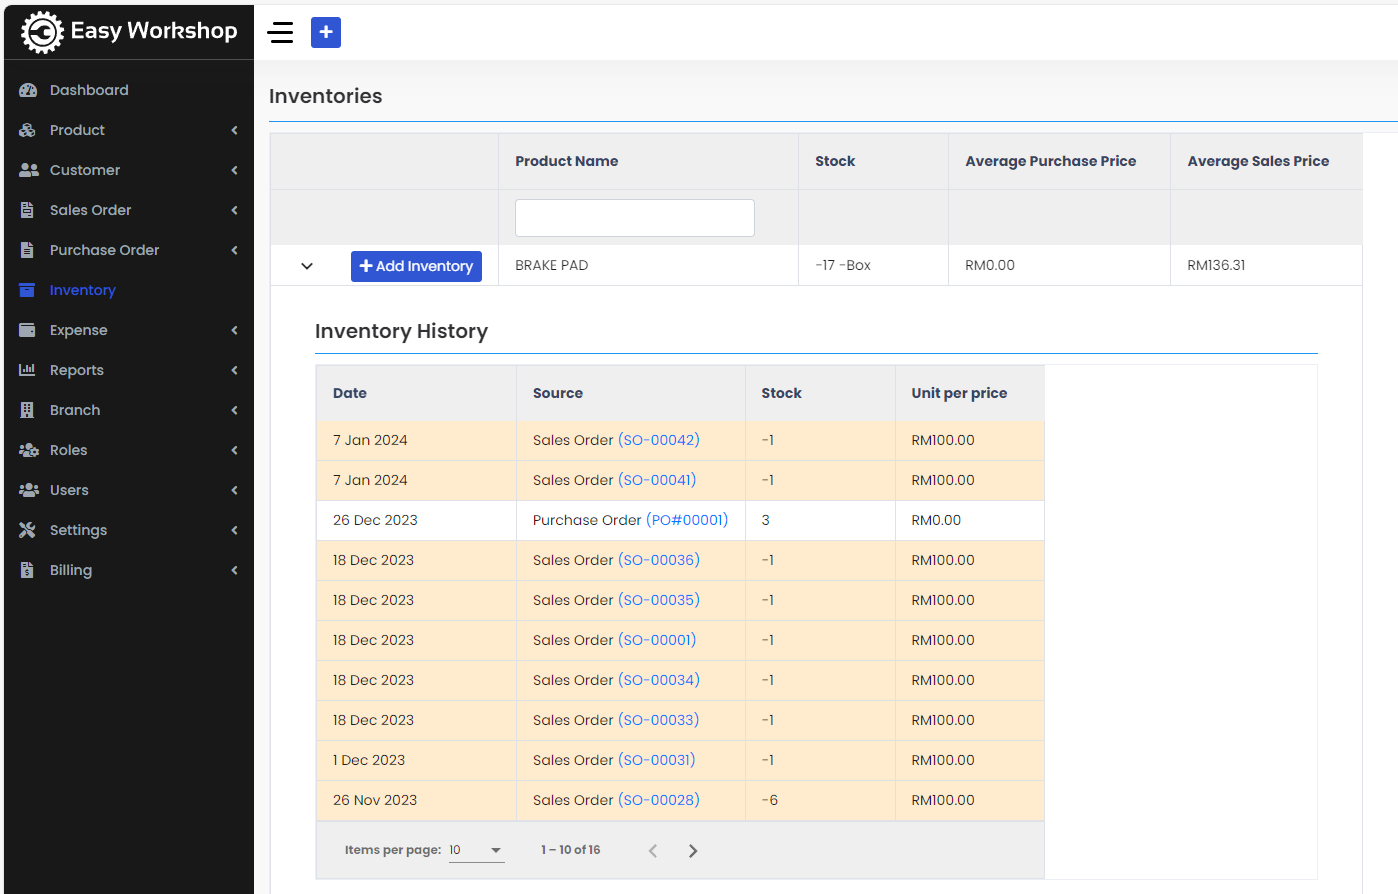Expand the Users submenu chevron

coord(234,490)
